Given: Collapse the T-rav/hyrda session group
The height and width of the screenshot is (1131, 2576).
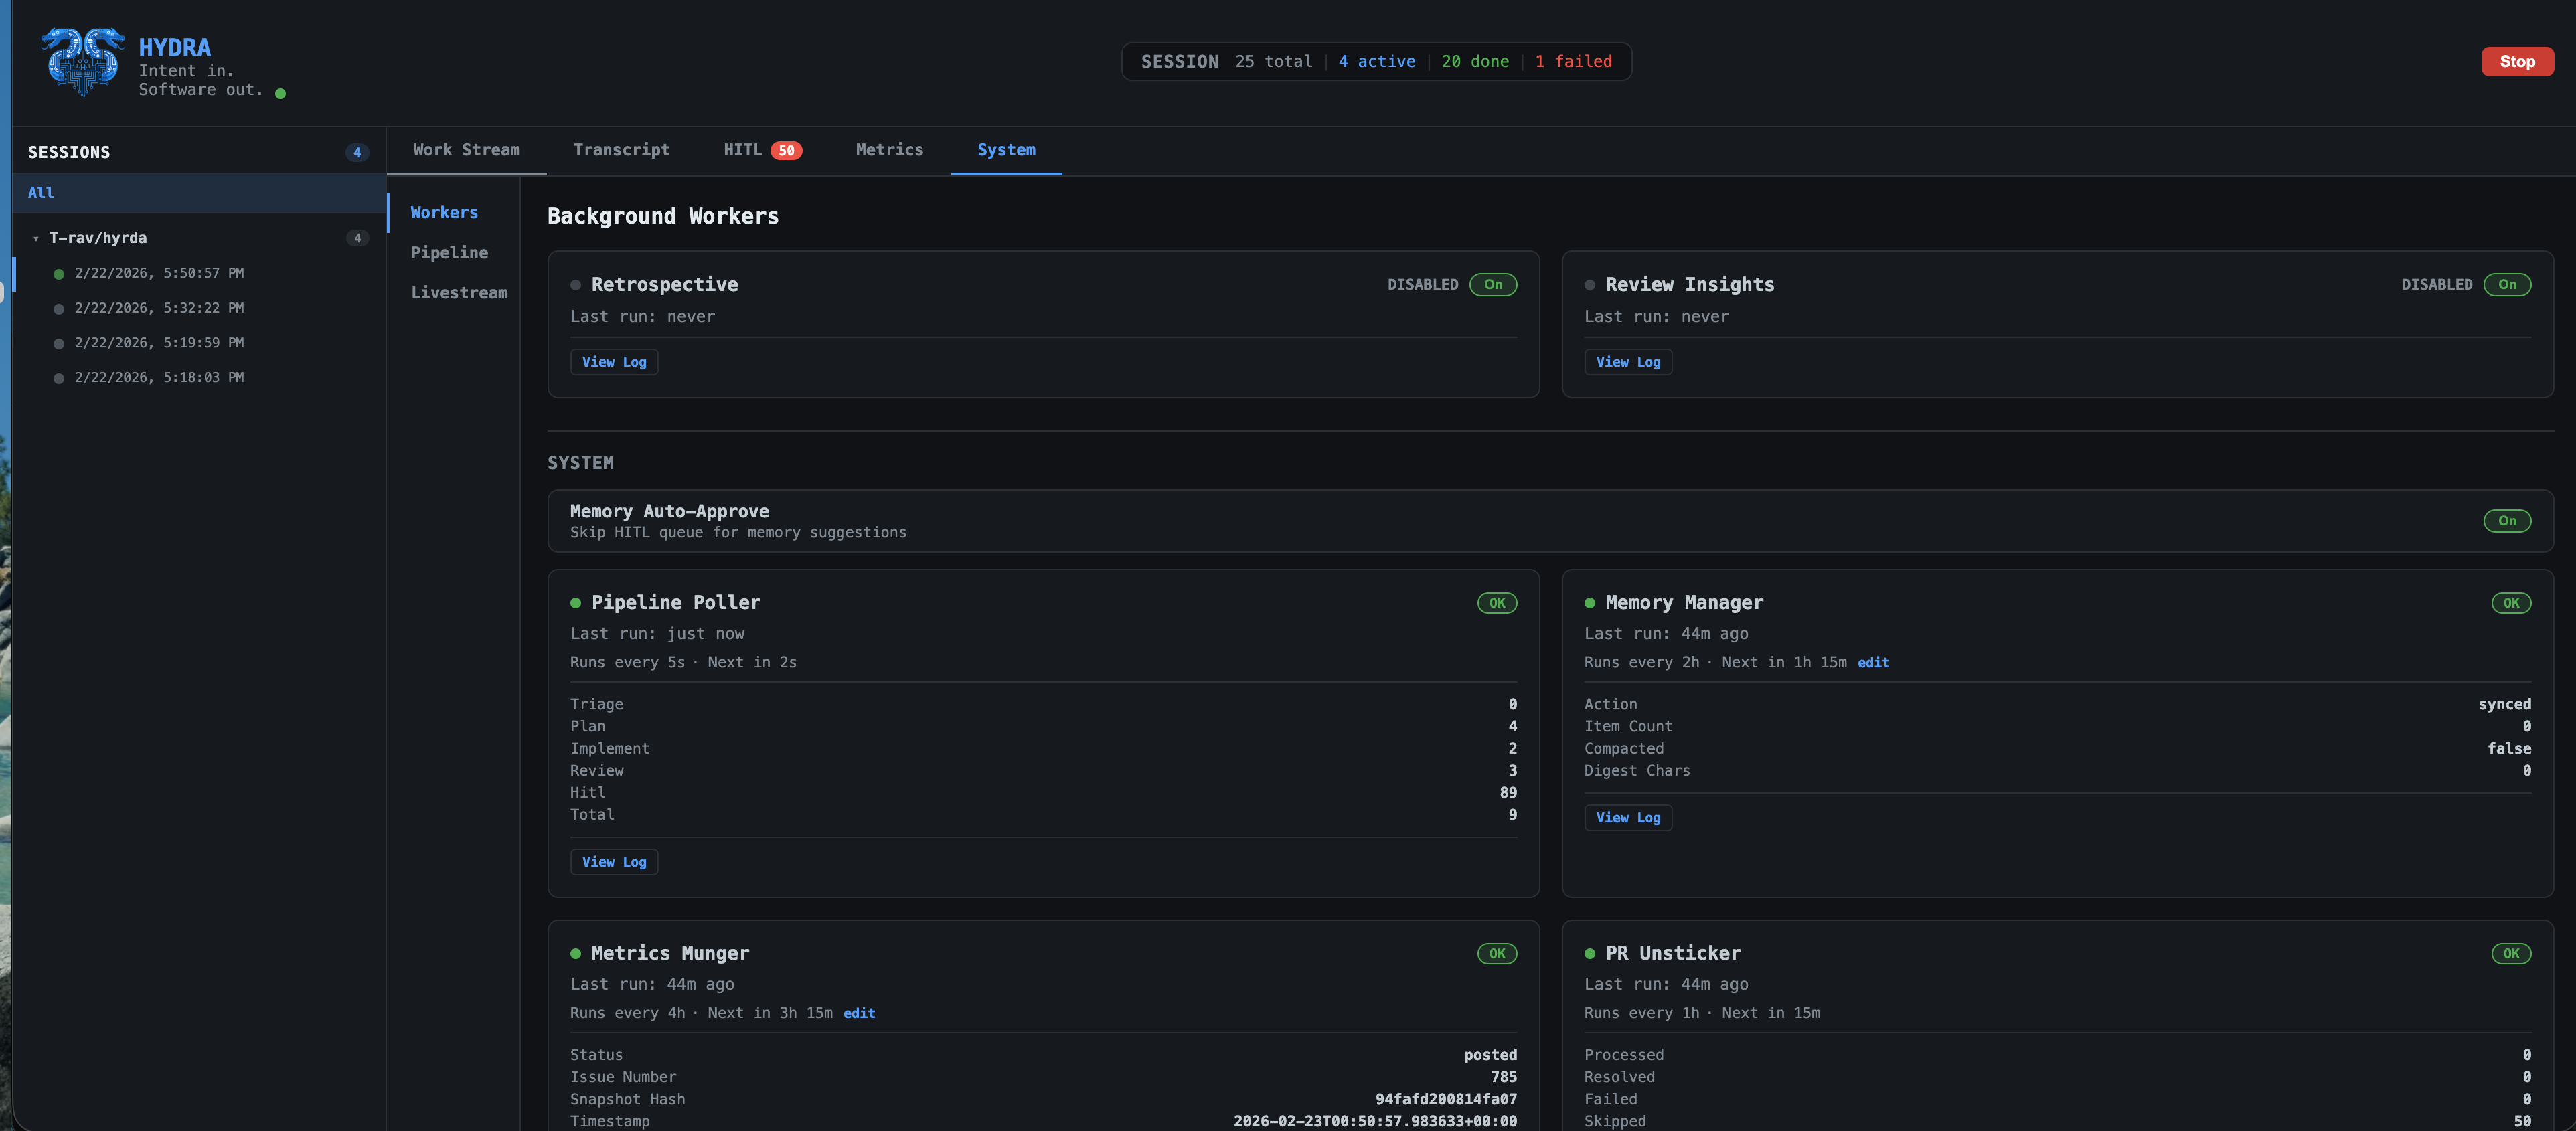Looking at the screenshot, I should (37, 238).
